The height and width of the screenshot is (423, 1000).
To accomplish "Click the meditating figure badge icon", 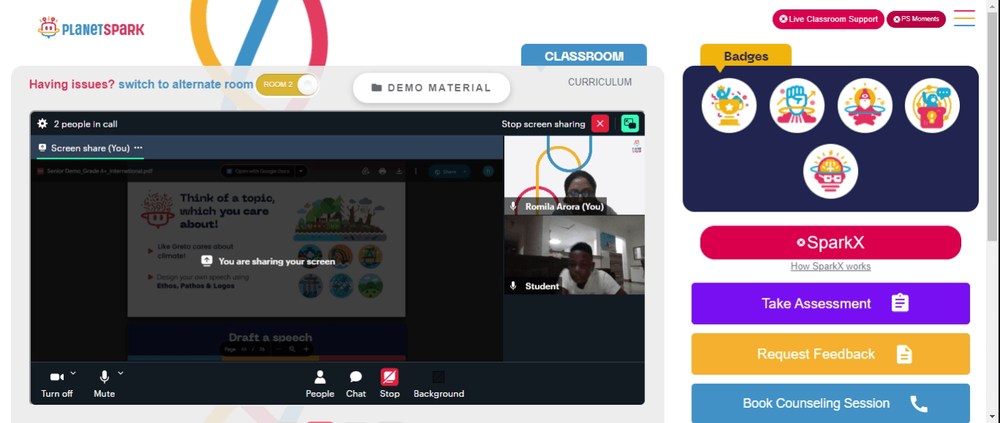I will point(865,105).
